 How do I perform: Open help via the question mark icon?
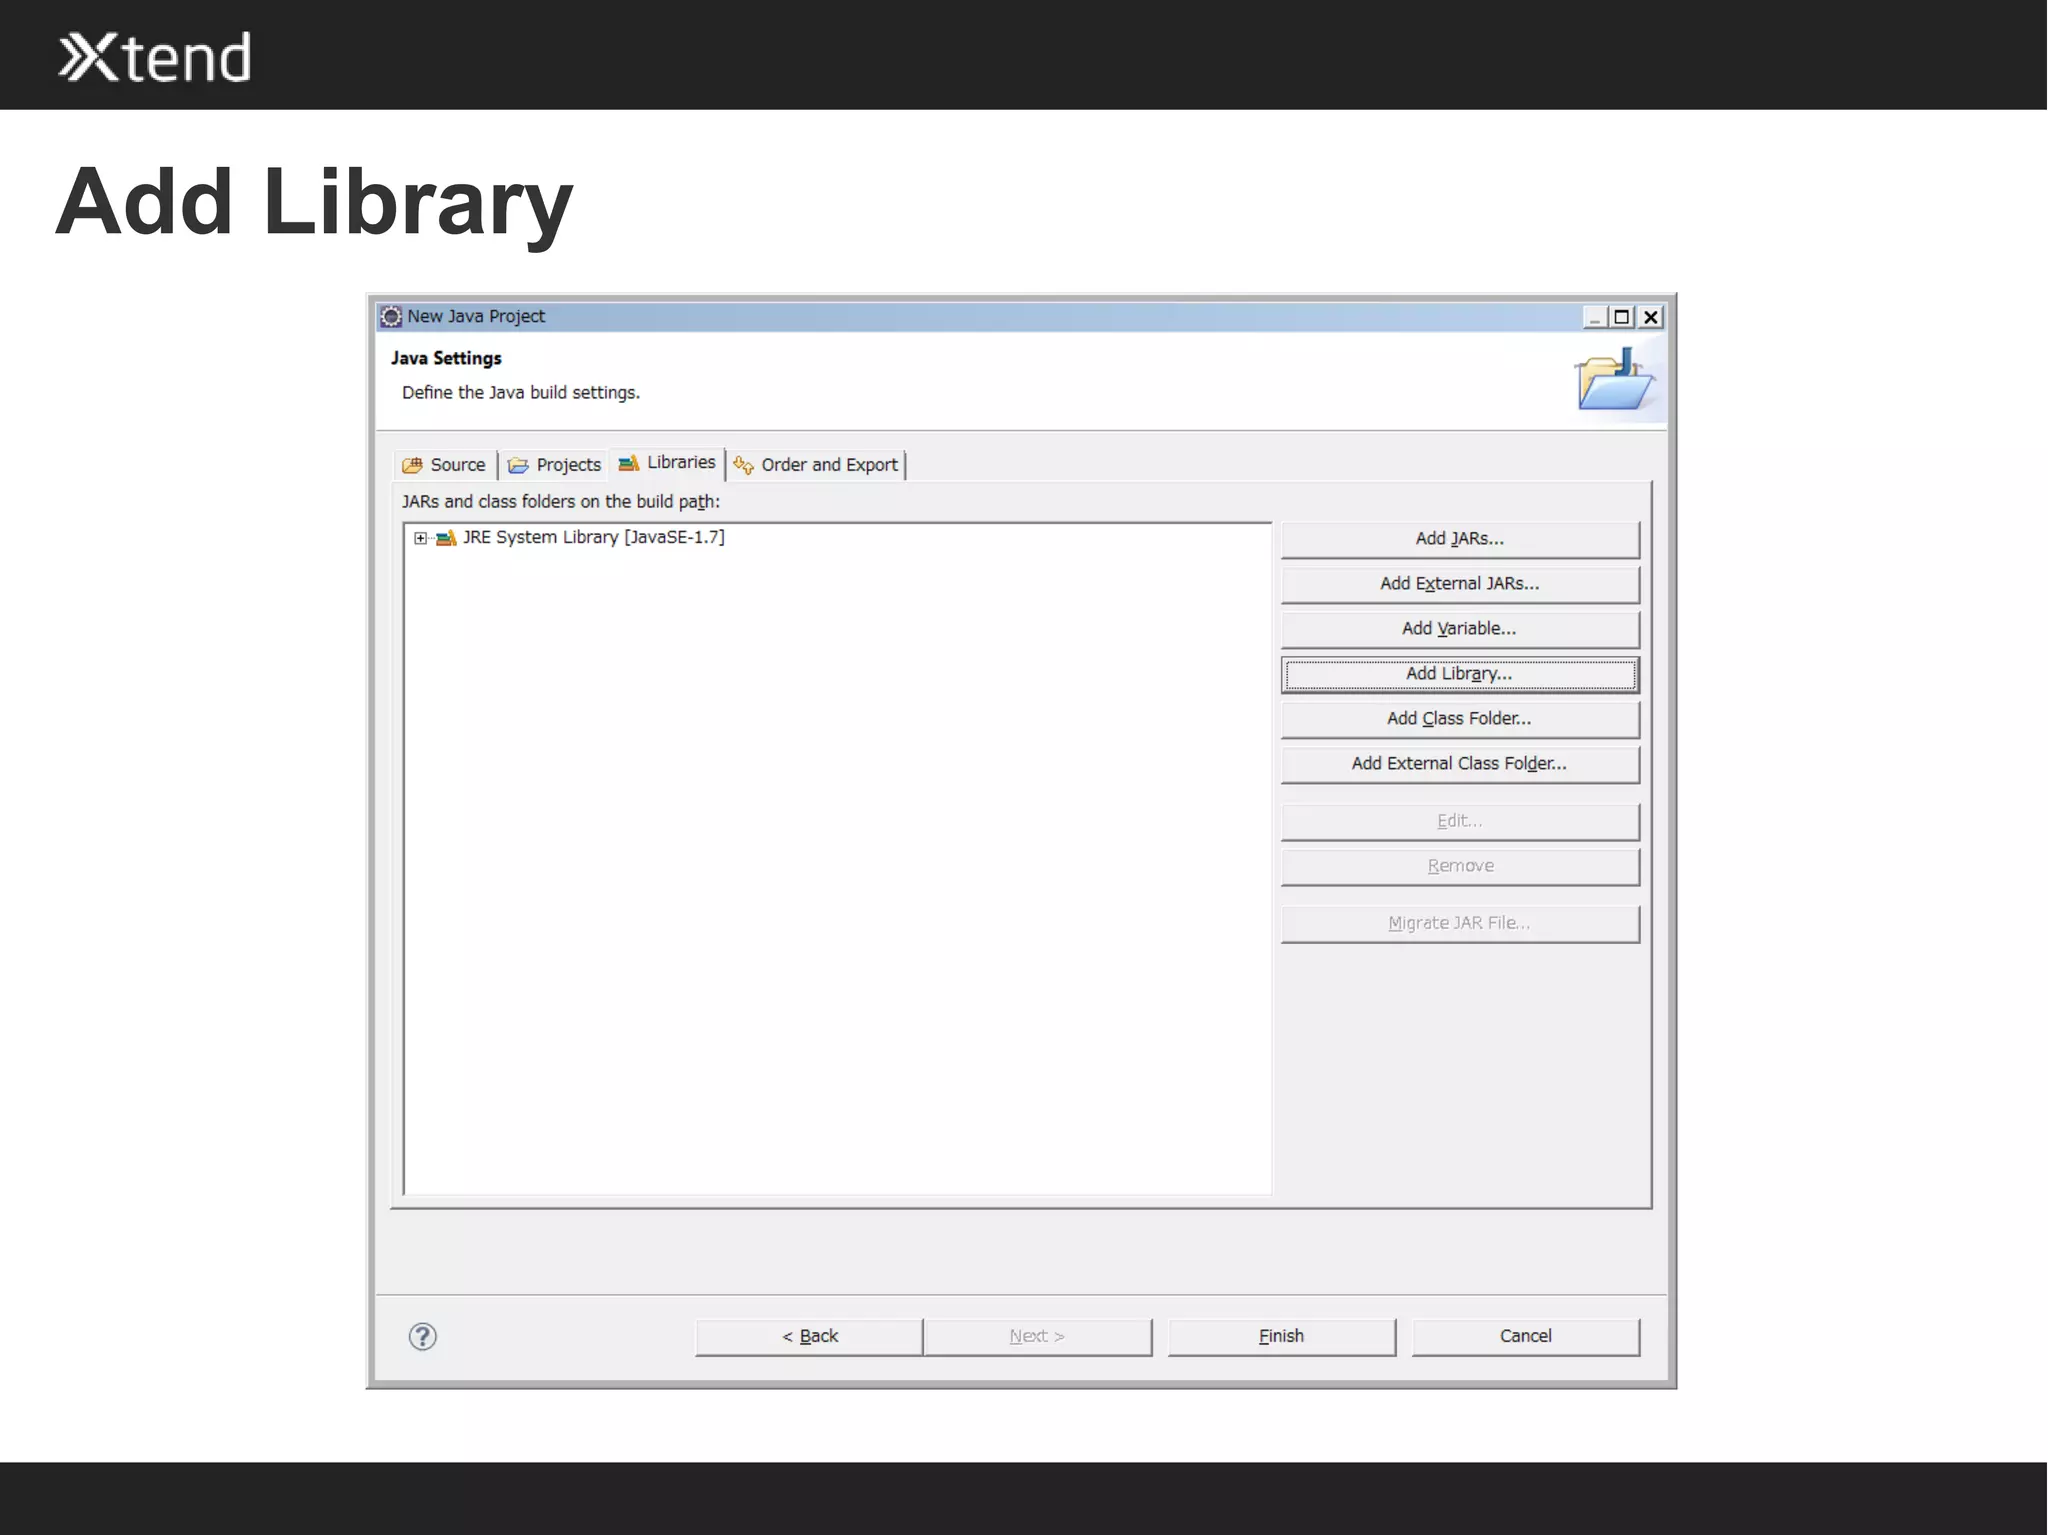[423, 1337]
